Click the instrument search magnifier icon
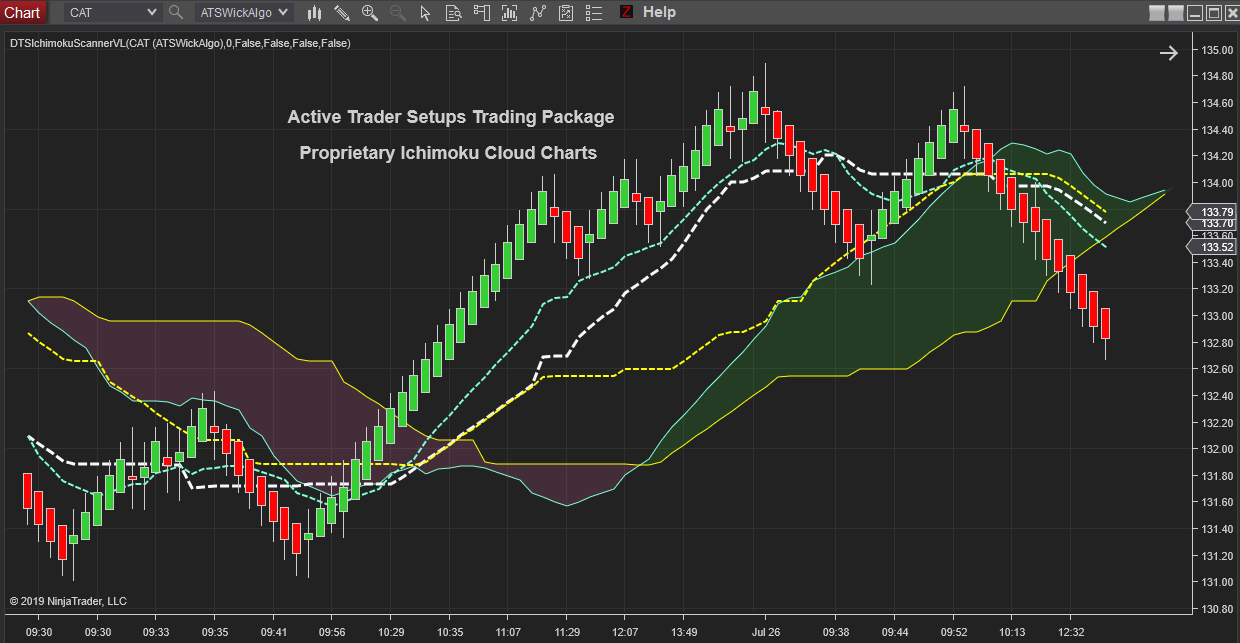 click(176, 12)
